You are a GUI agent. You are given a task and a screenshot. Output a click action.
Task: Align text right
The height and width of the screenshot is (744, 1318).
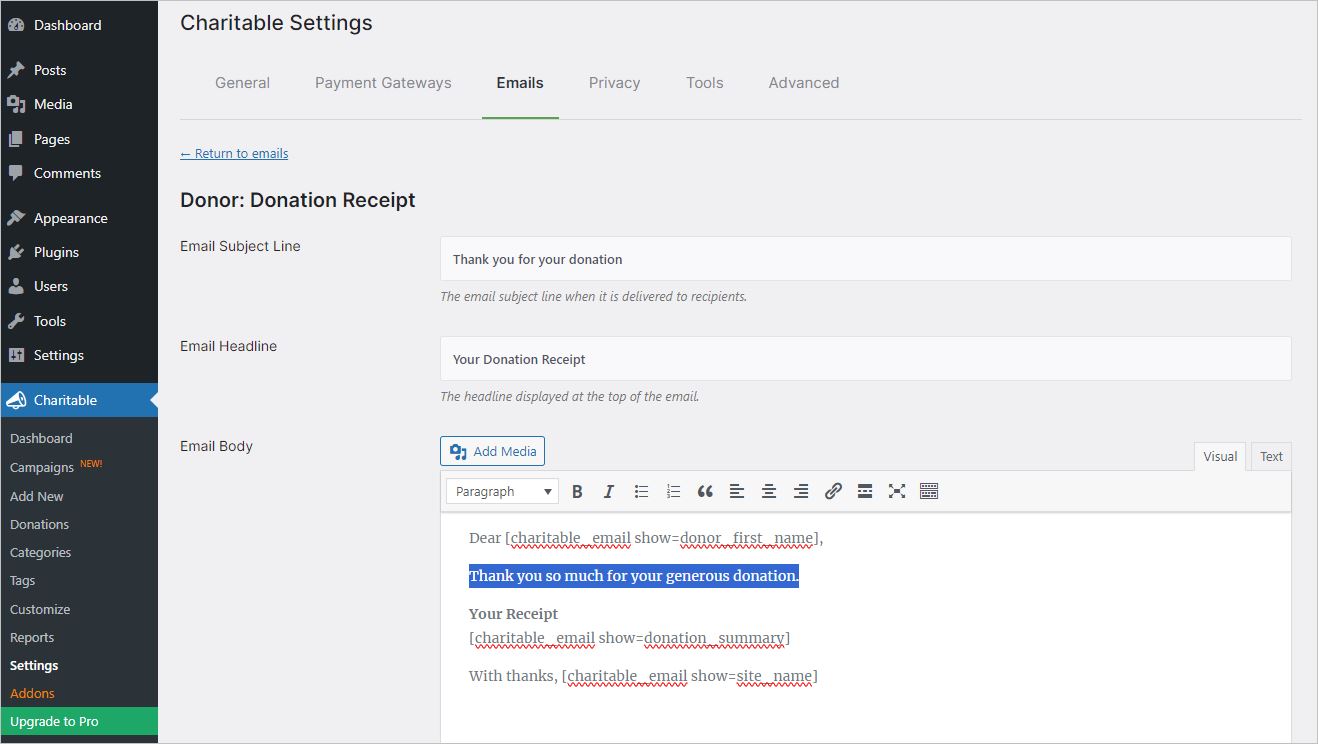(x=801, y=491)
